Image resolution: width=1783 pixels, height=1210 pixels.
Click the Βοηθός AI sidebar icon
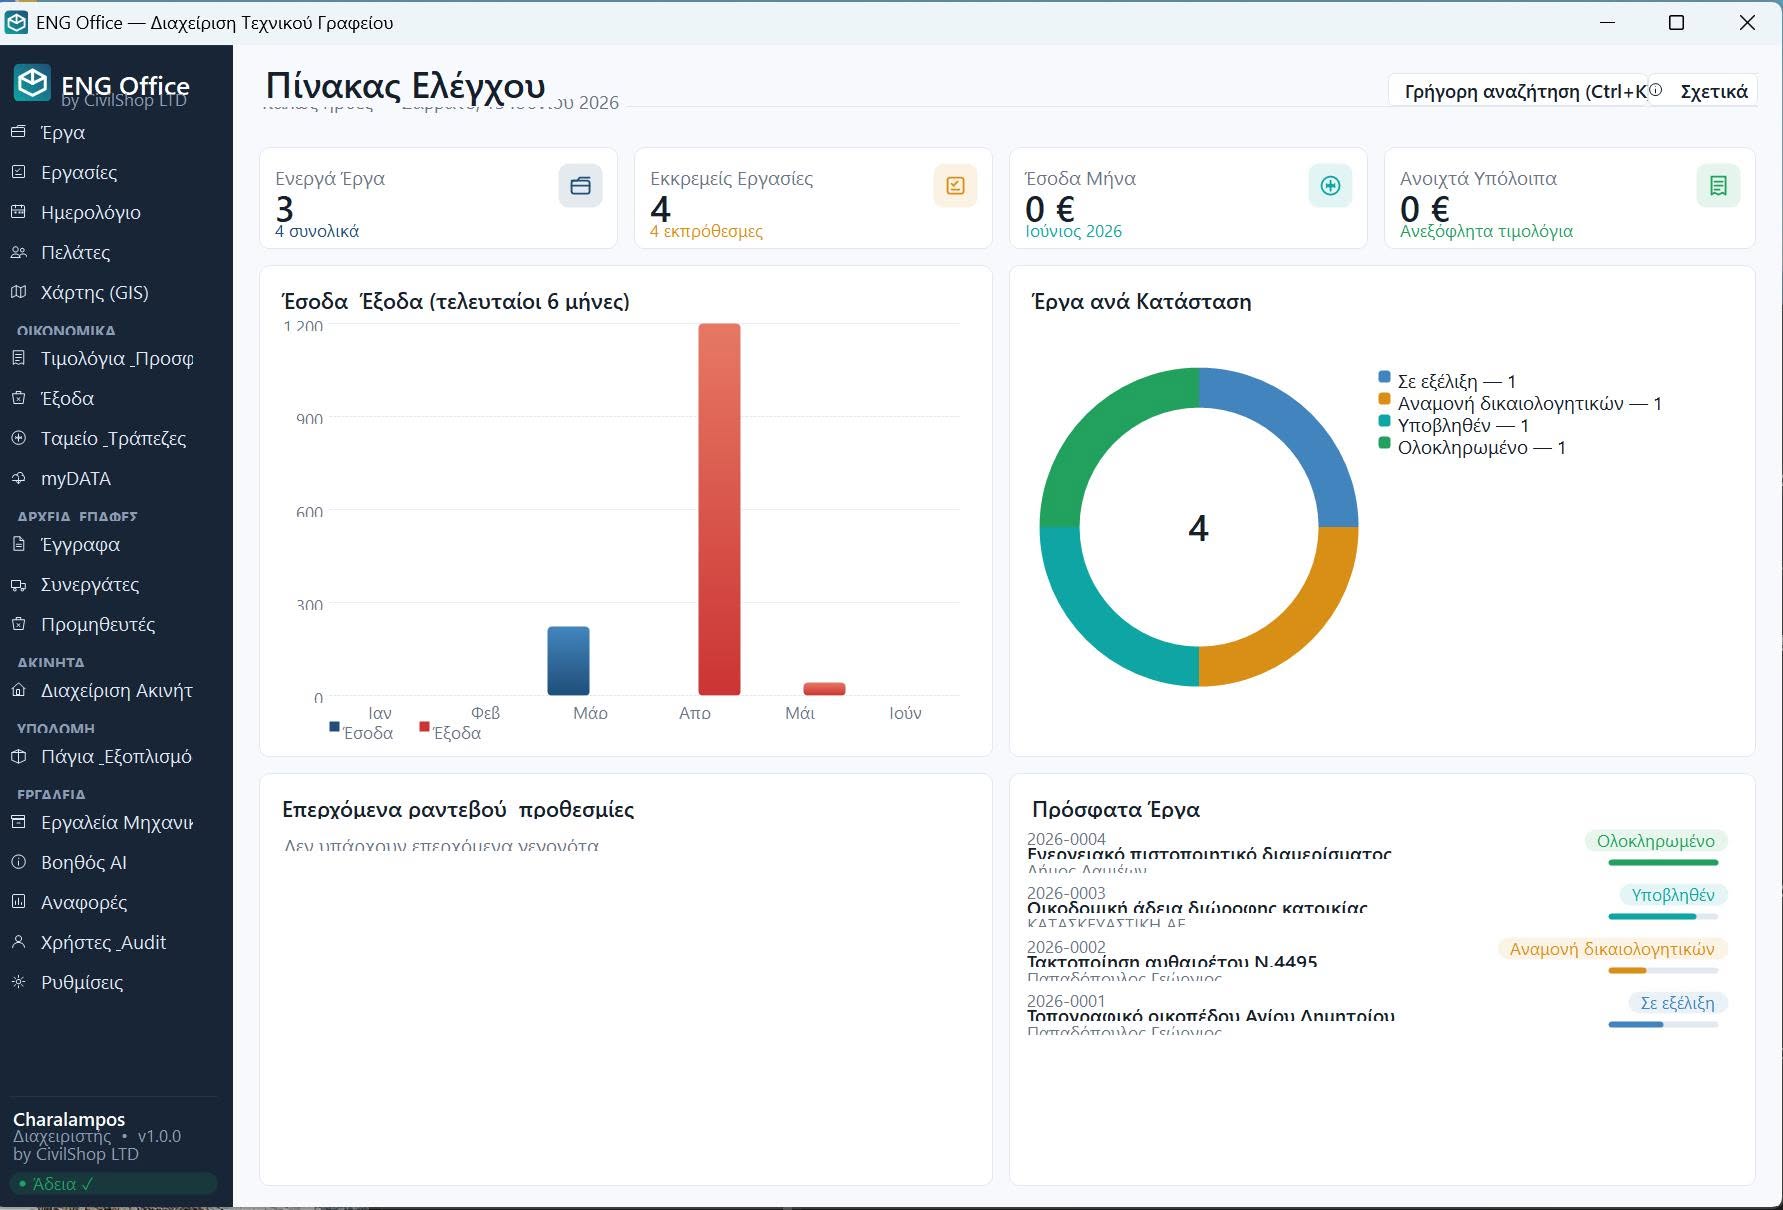[18, 862]
